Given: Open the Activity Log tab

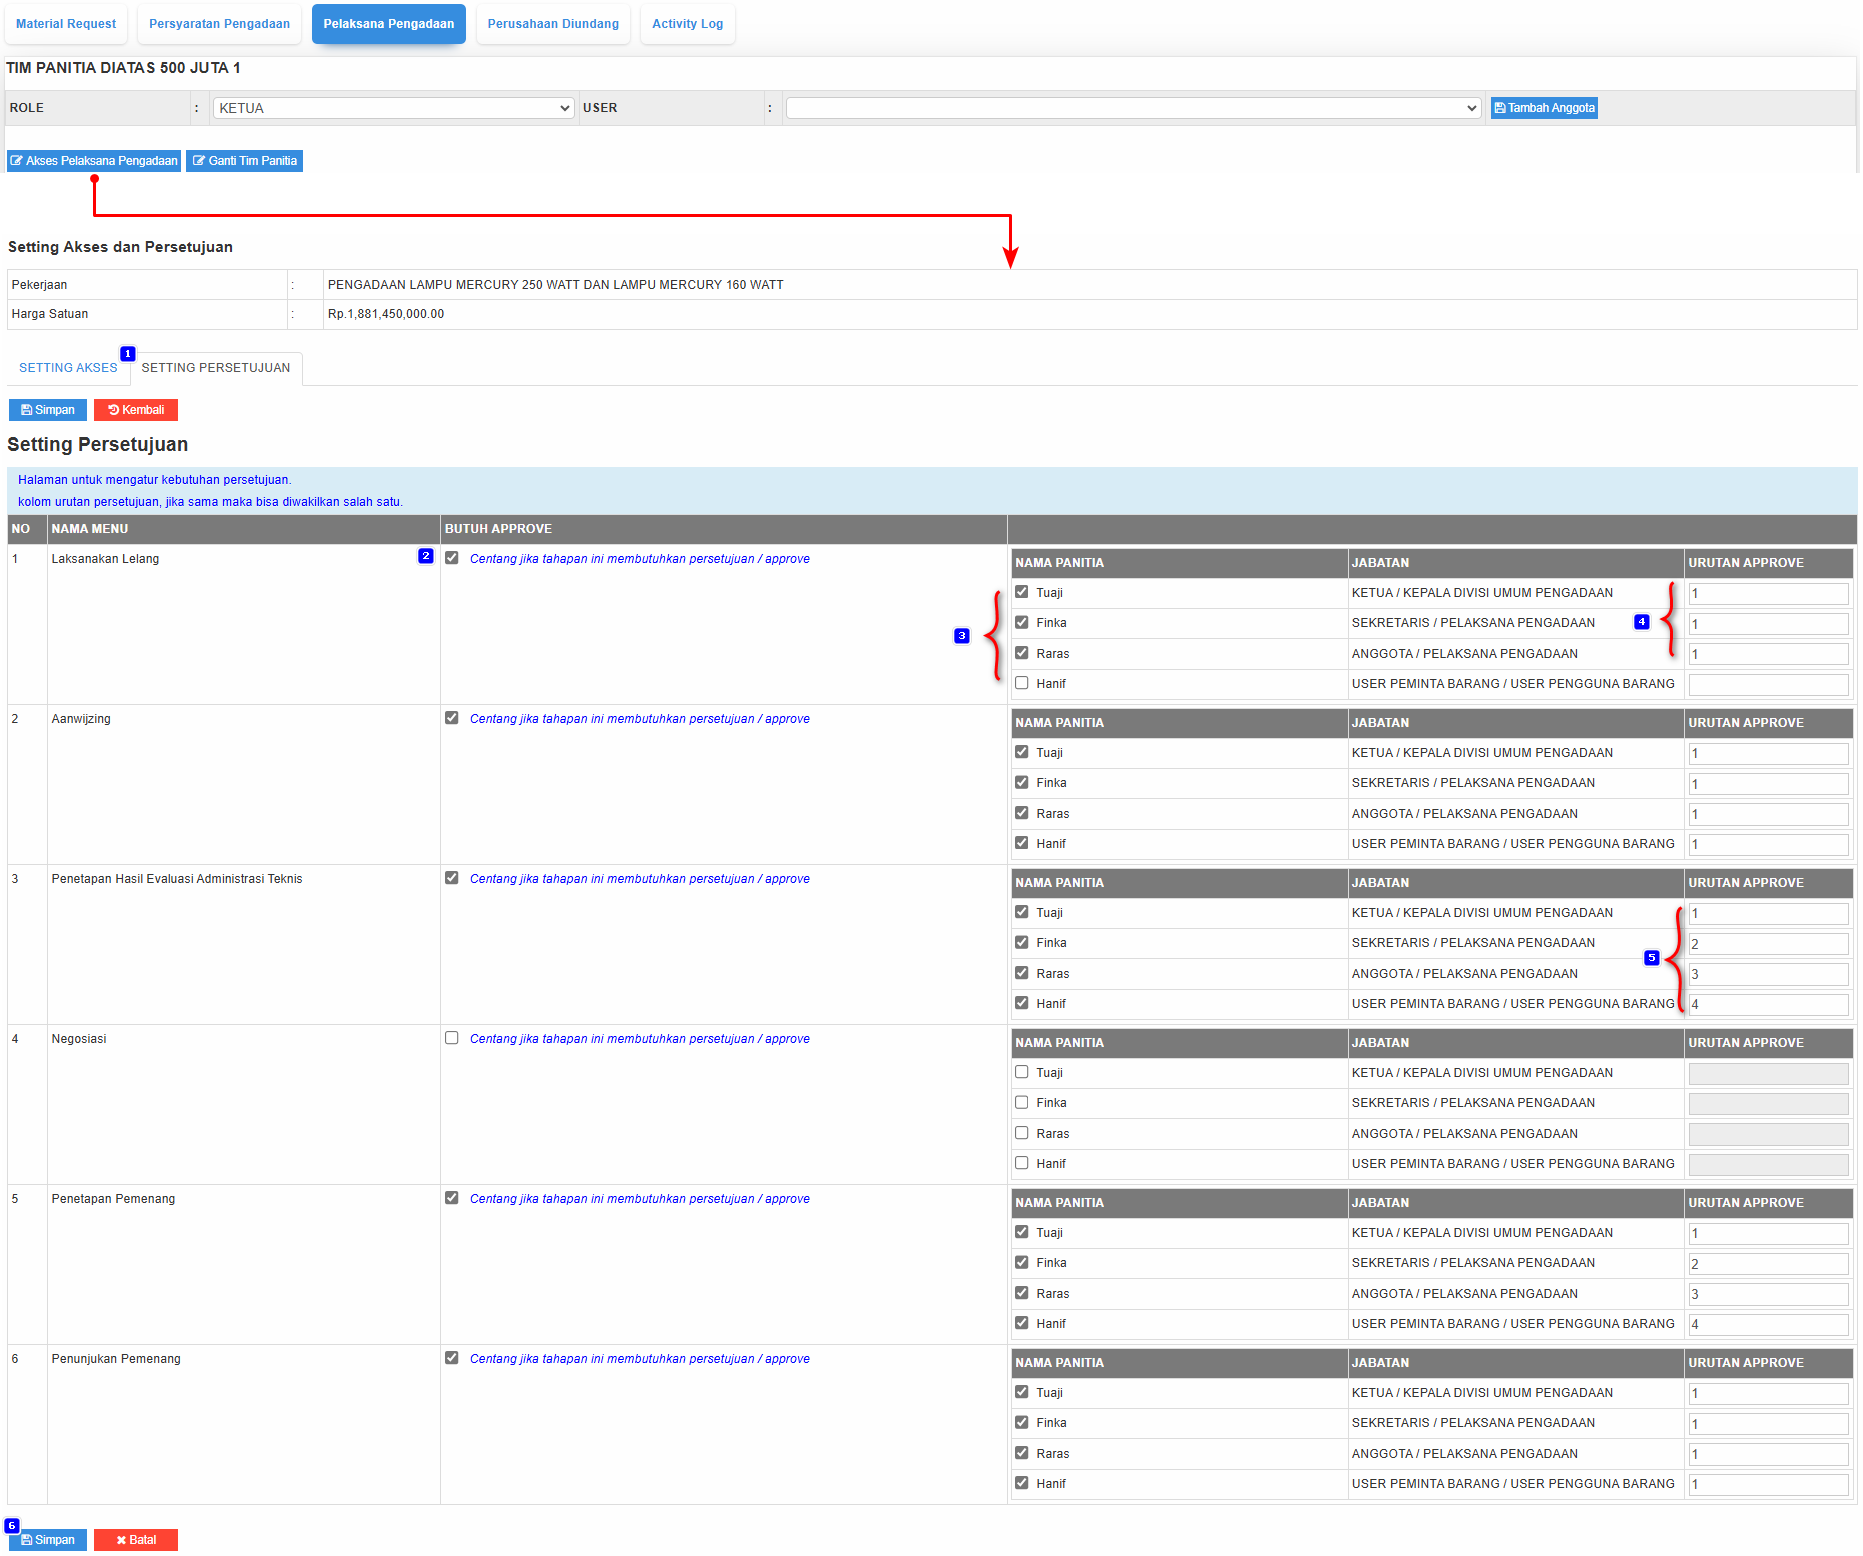Looking at the screenshot, I should coord(687,24).
